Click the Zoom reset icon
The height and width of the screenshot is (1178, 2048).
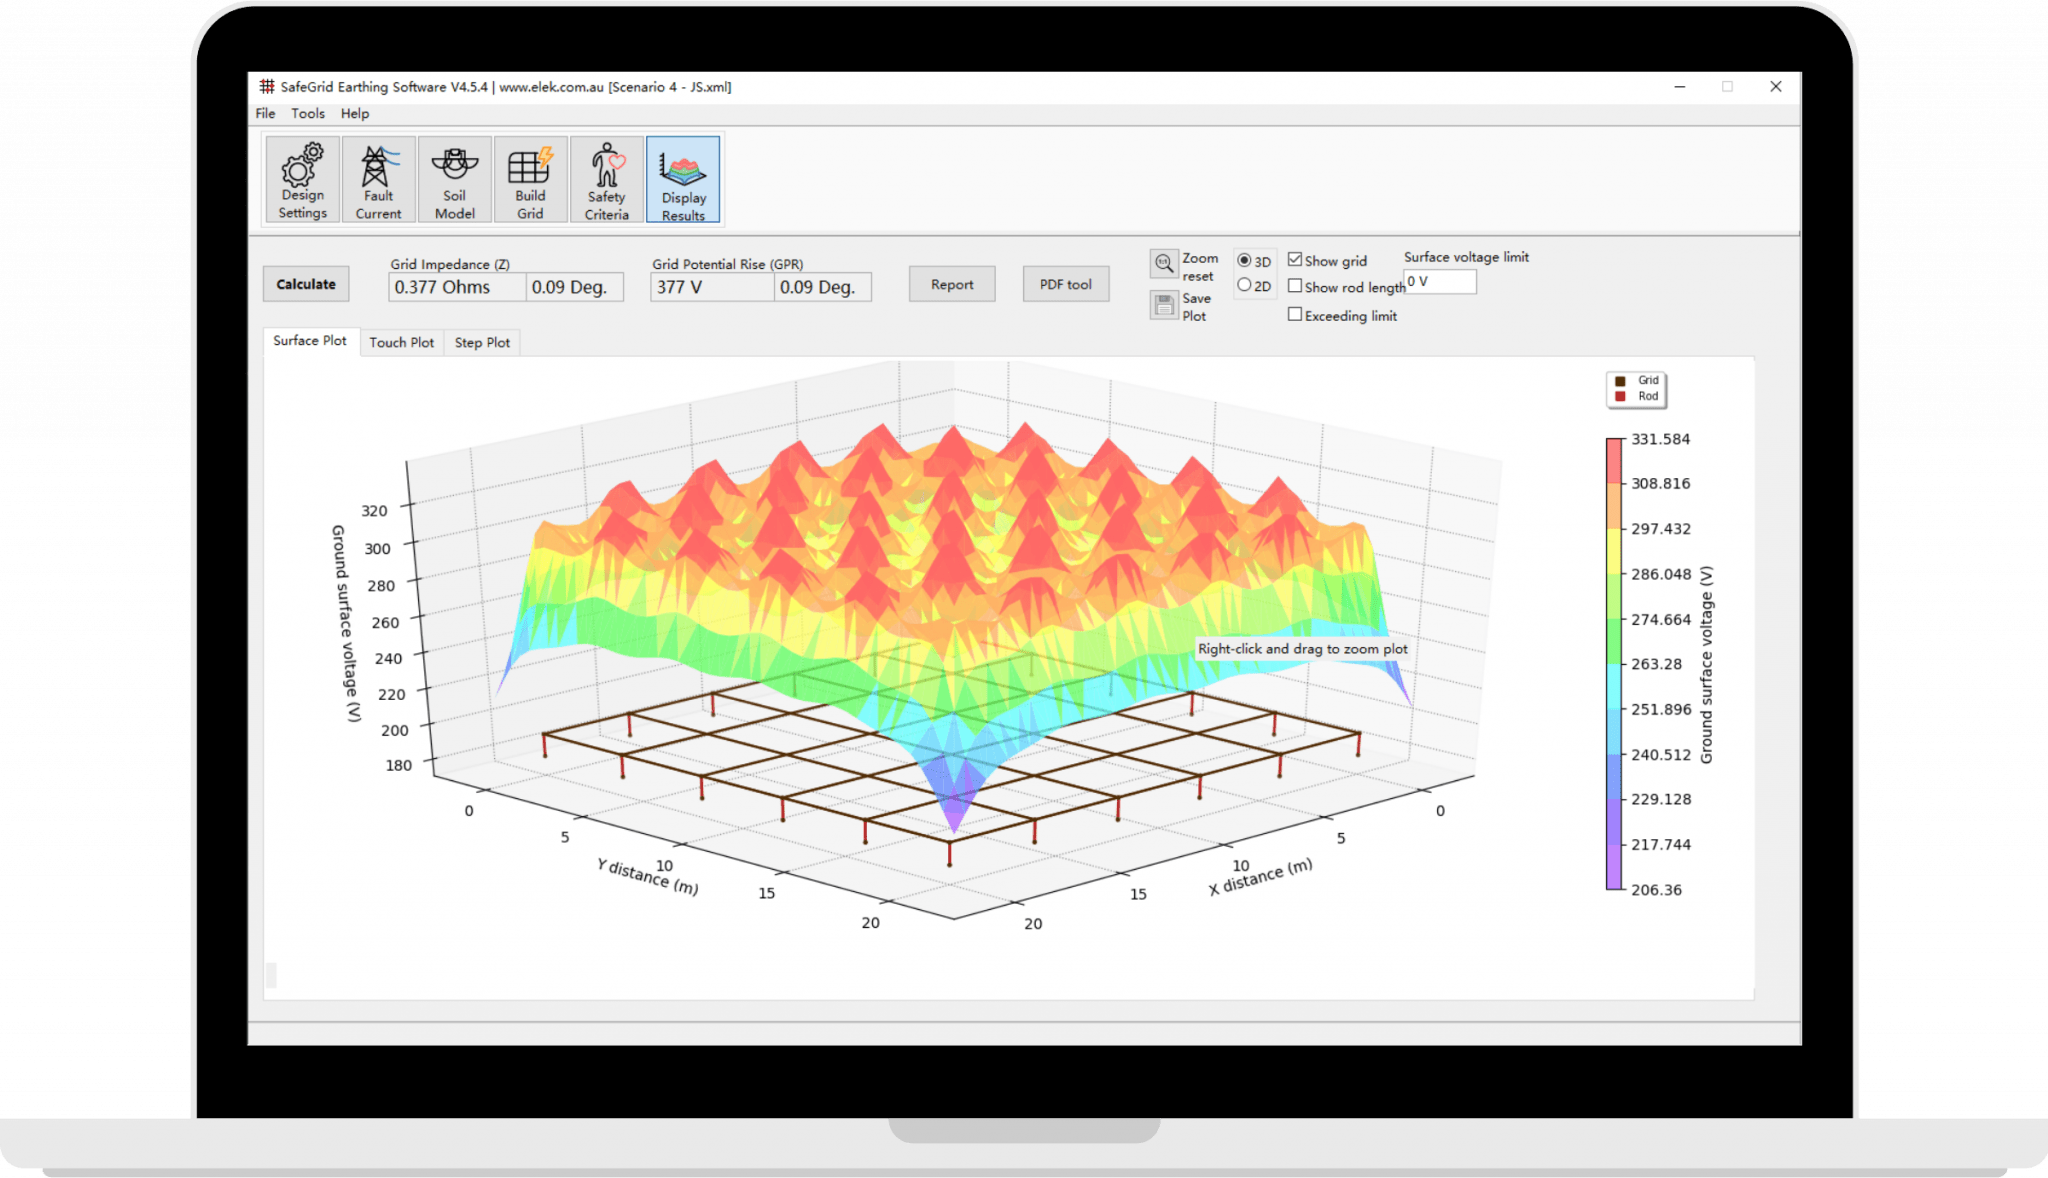pyautogui.click(x=1164, y=263)
